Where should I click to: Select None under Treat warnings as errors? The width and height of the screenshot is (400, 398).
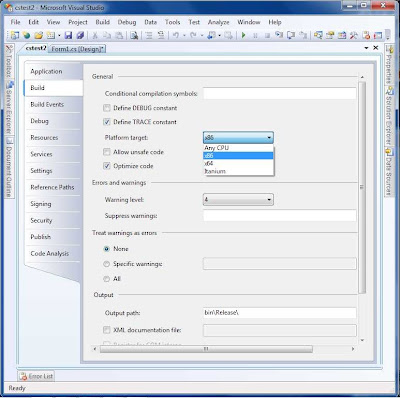[107, 249]
